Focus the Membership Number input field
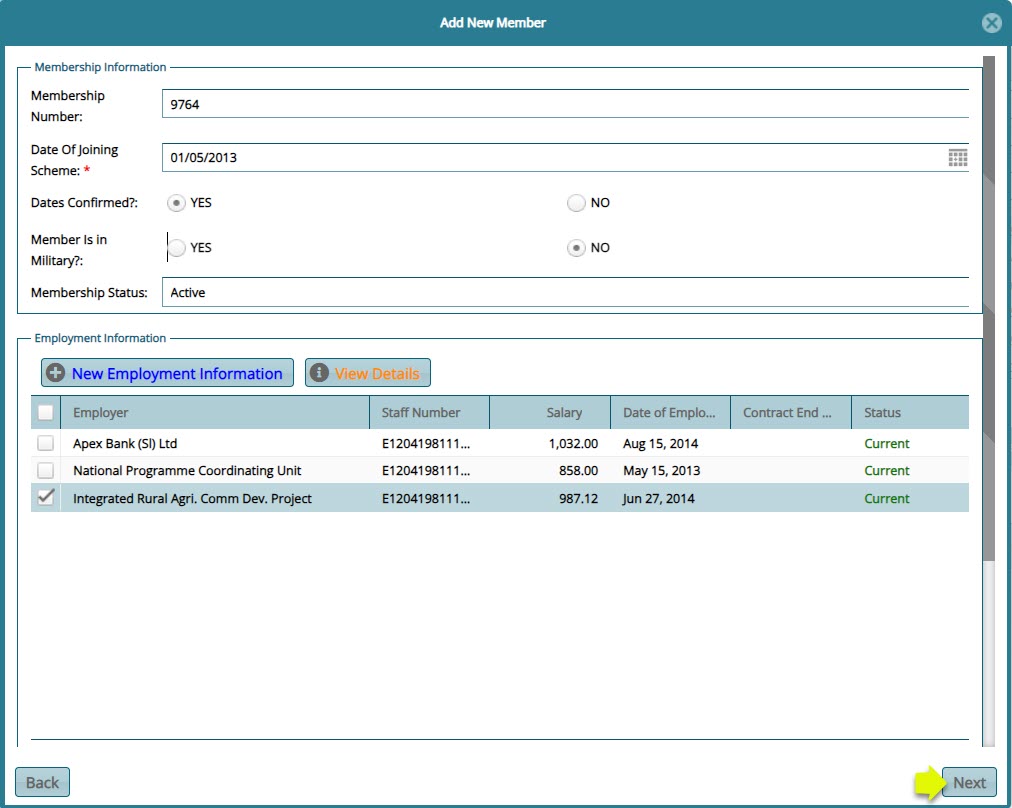Viewport: 1012px width, 808px height. click(x=565, y=104)
